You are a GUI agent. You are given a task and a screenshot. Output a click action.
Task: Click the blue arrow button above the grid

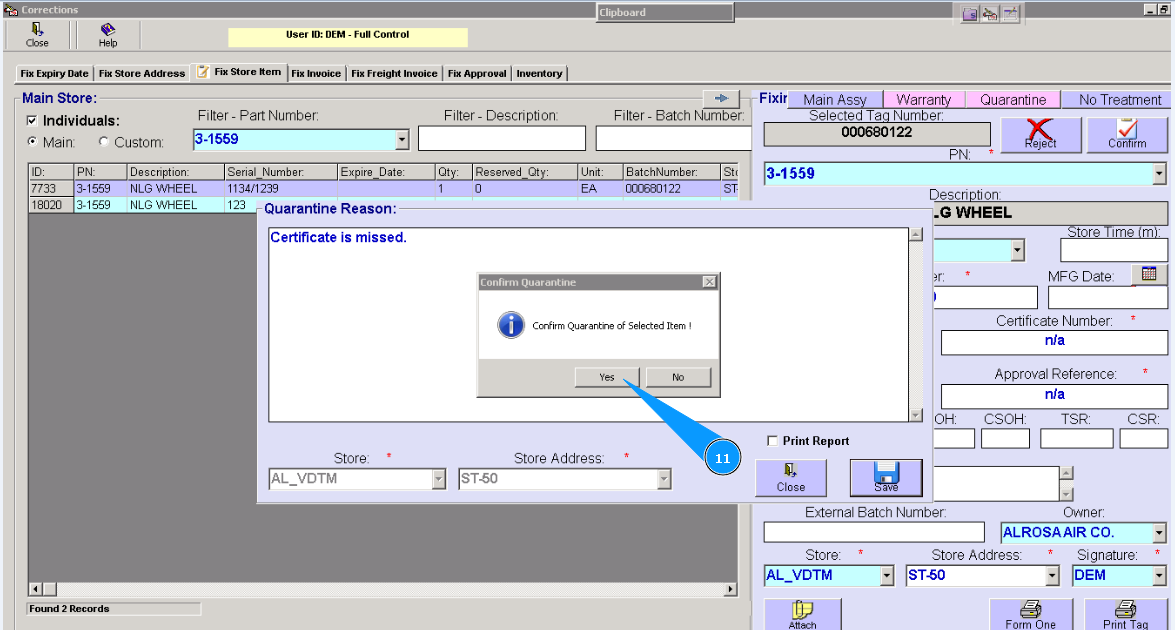(721, 98)
